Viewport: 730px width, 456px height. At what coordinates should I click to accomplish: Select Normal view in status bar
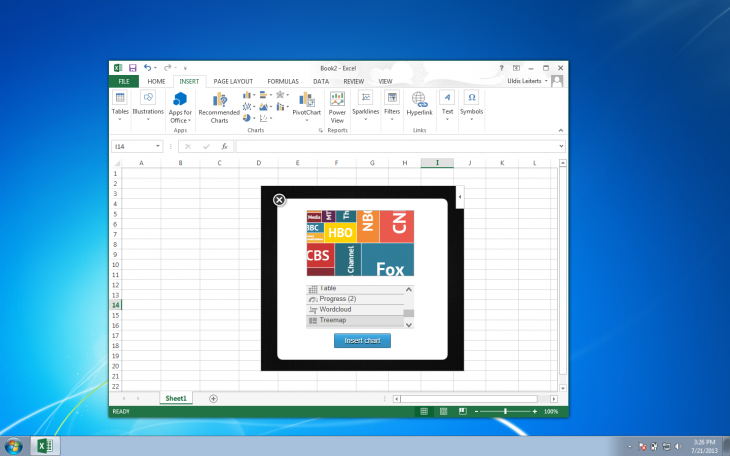click(423, 411)
